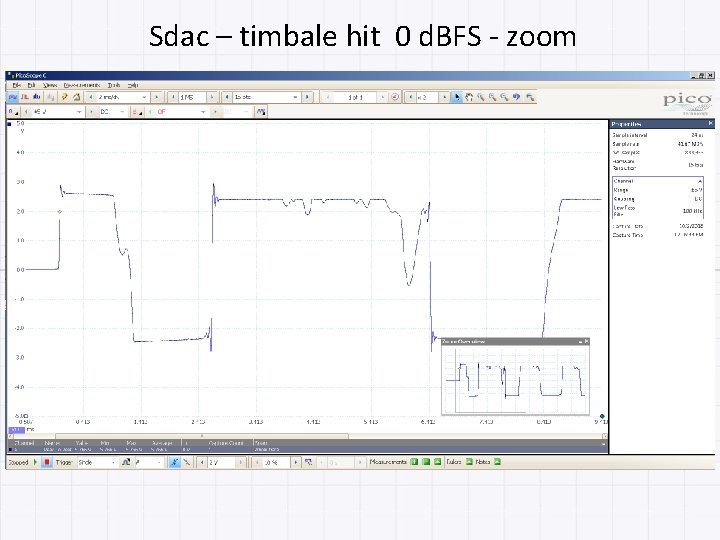Select the arrow Selection tool
This screenshot has height=540, width=720.
pyautogui.click(x=457, y=97)
